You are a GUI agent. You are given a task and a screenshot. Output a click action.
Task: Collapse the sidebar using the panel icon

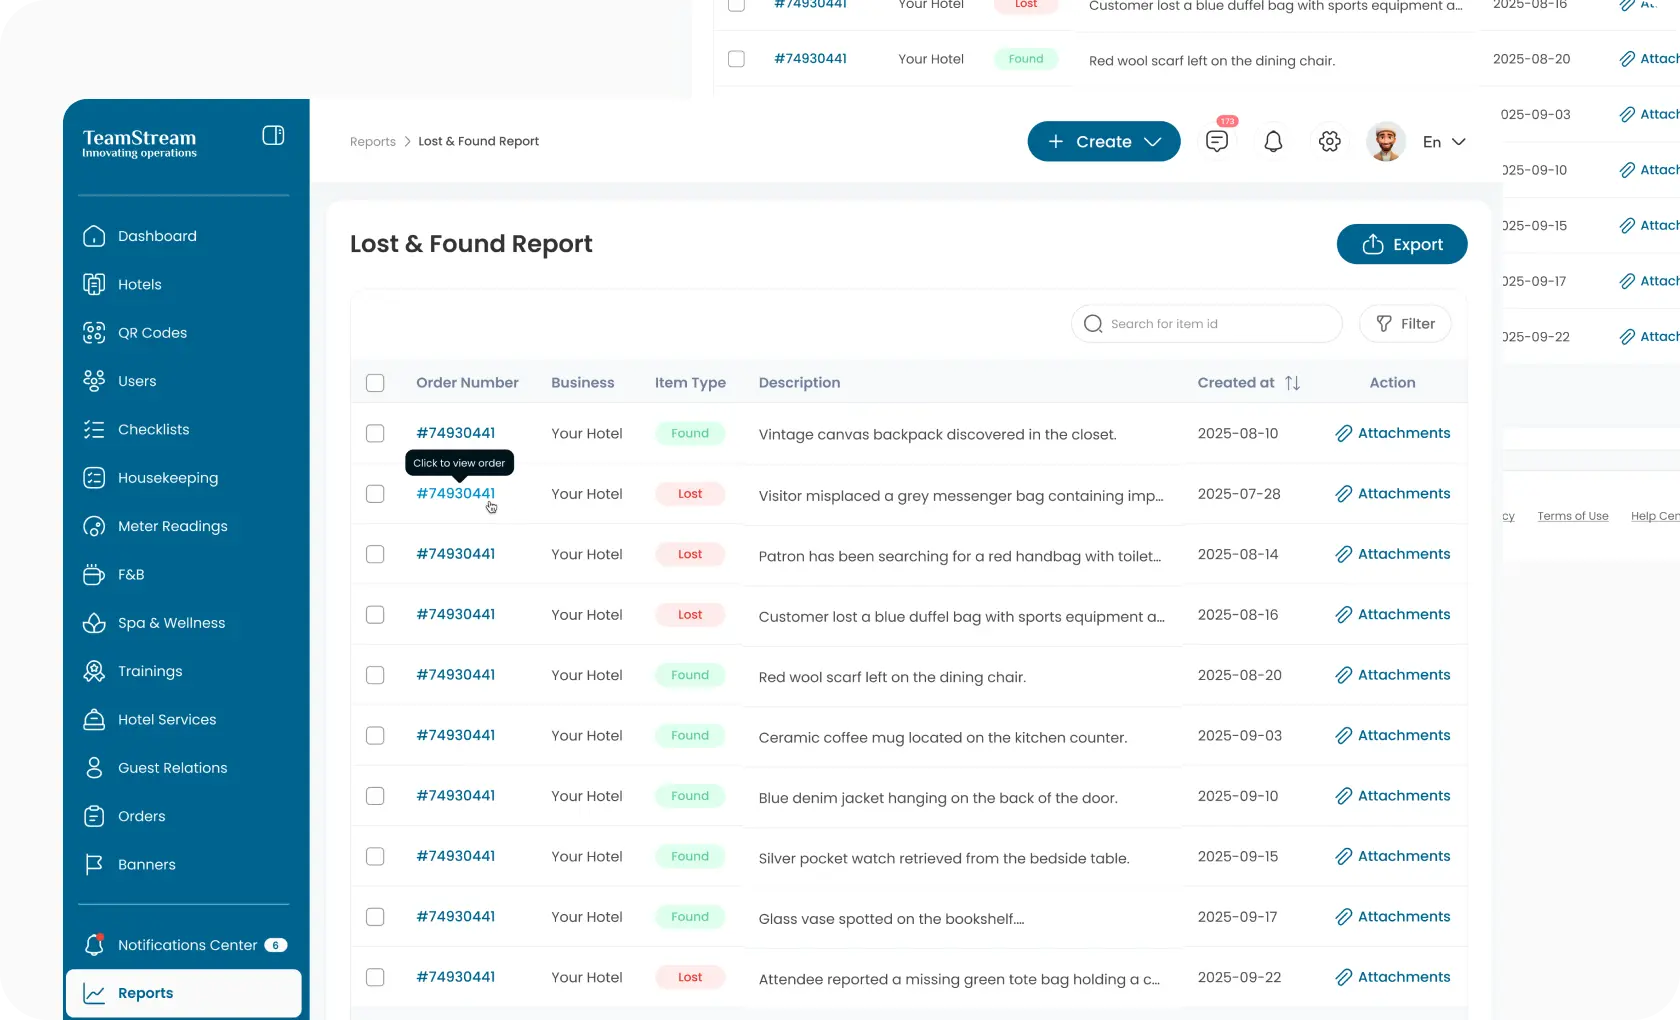pos(273,136)
